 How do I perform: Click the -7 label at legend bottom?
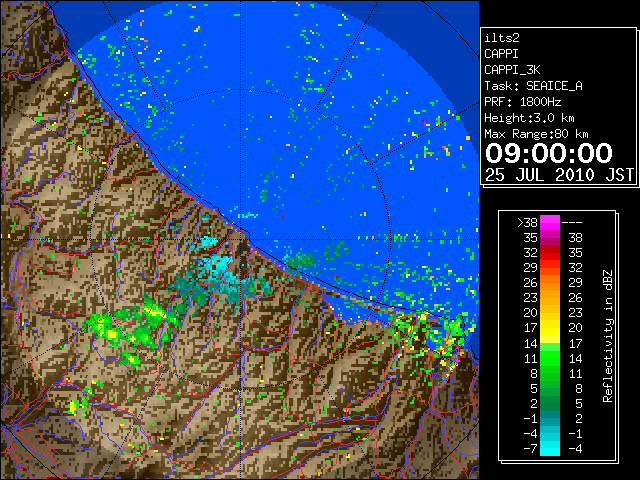point(530,449)
